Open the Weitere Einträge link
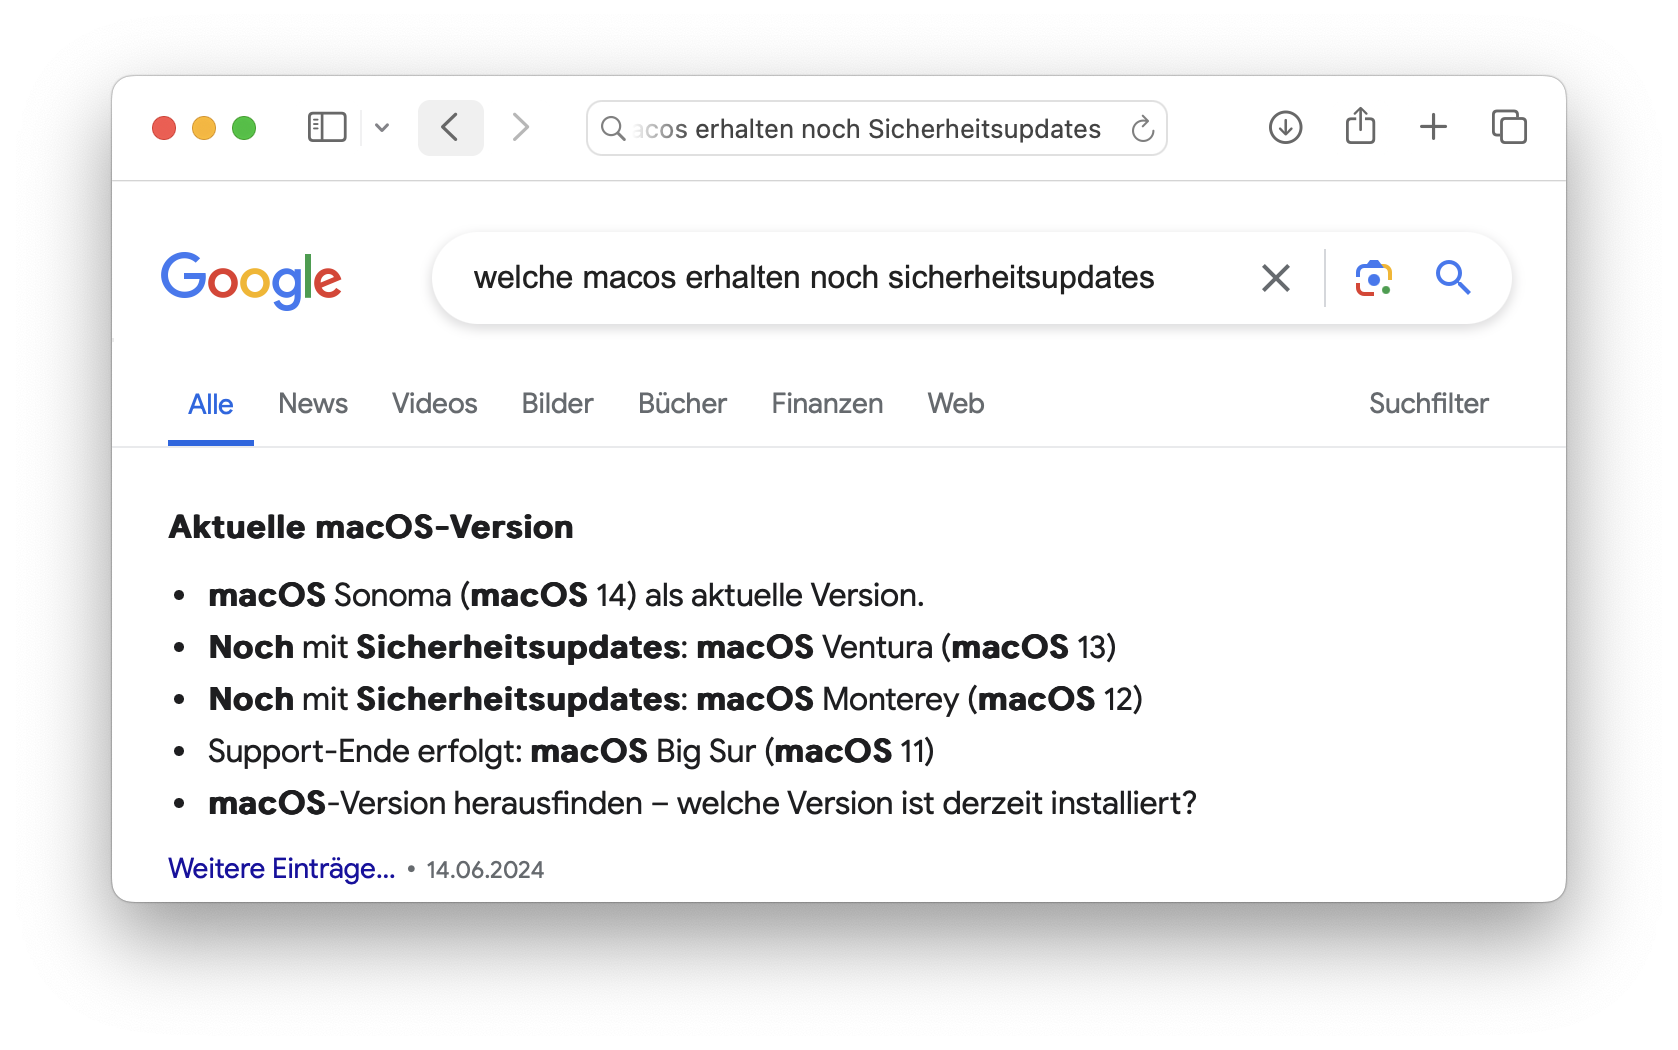 (282, 869)
